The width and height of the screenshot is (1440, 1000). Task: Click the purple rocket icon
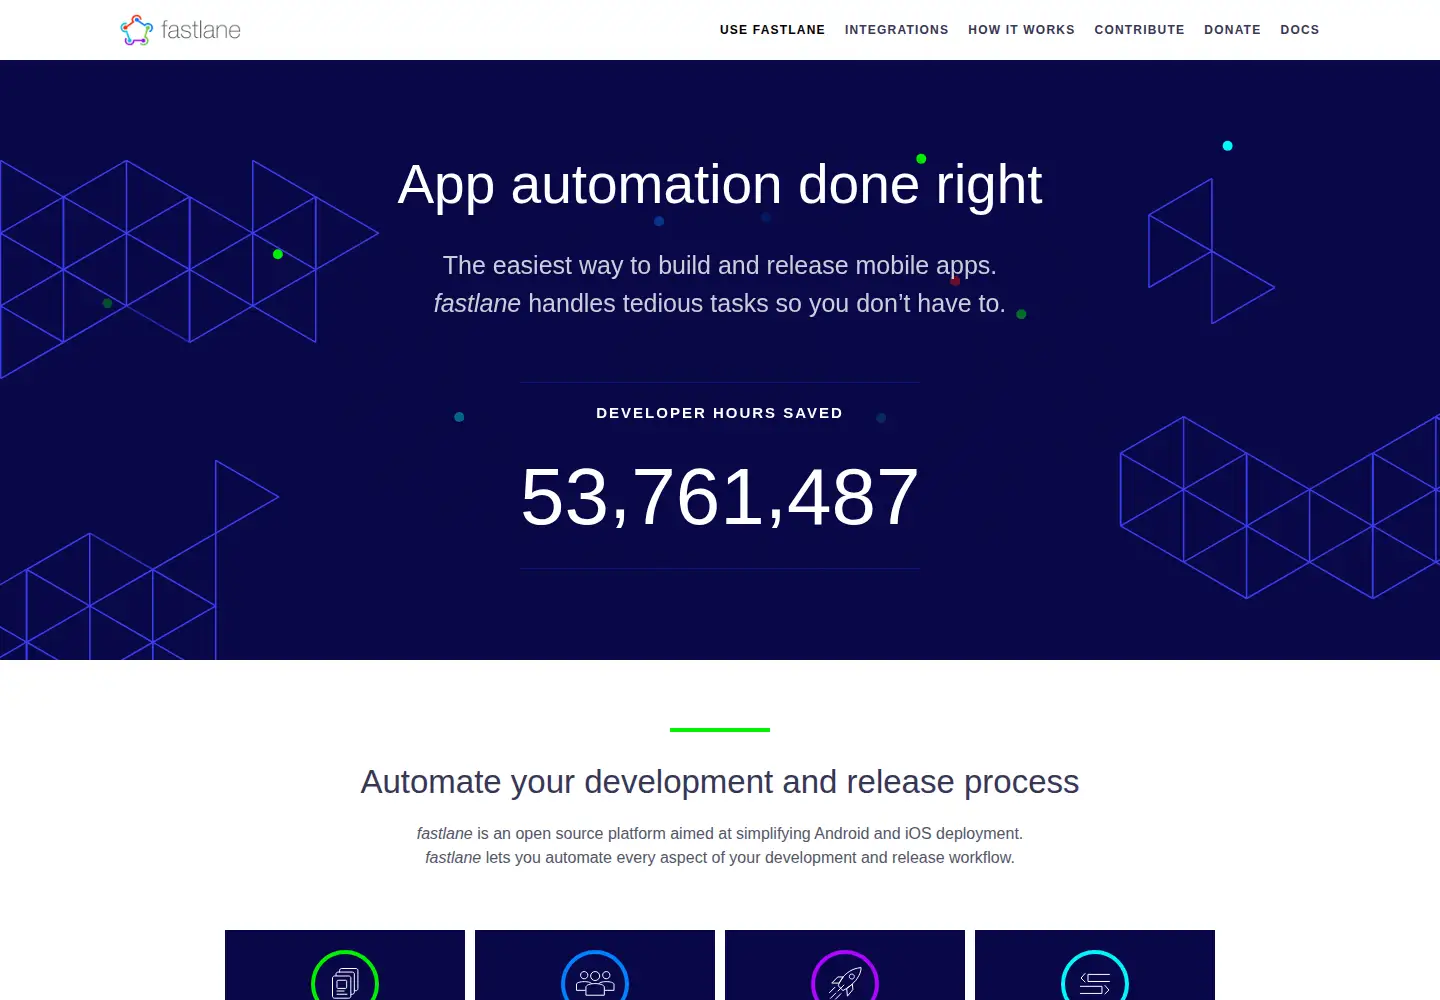[845, 977]
